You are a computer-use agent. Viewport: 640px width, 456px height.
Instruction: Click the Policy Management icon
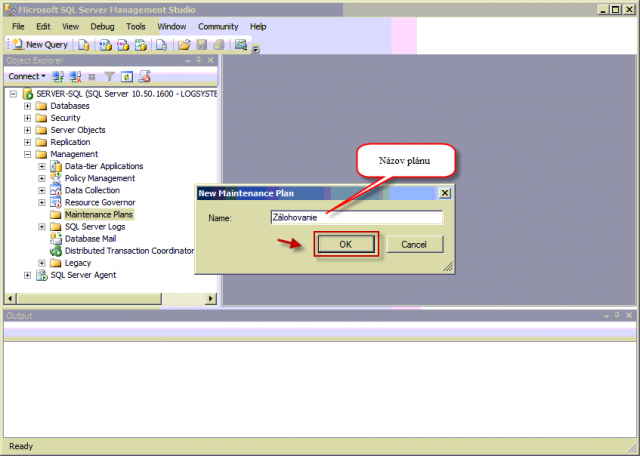pos(56,178)
